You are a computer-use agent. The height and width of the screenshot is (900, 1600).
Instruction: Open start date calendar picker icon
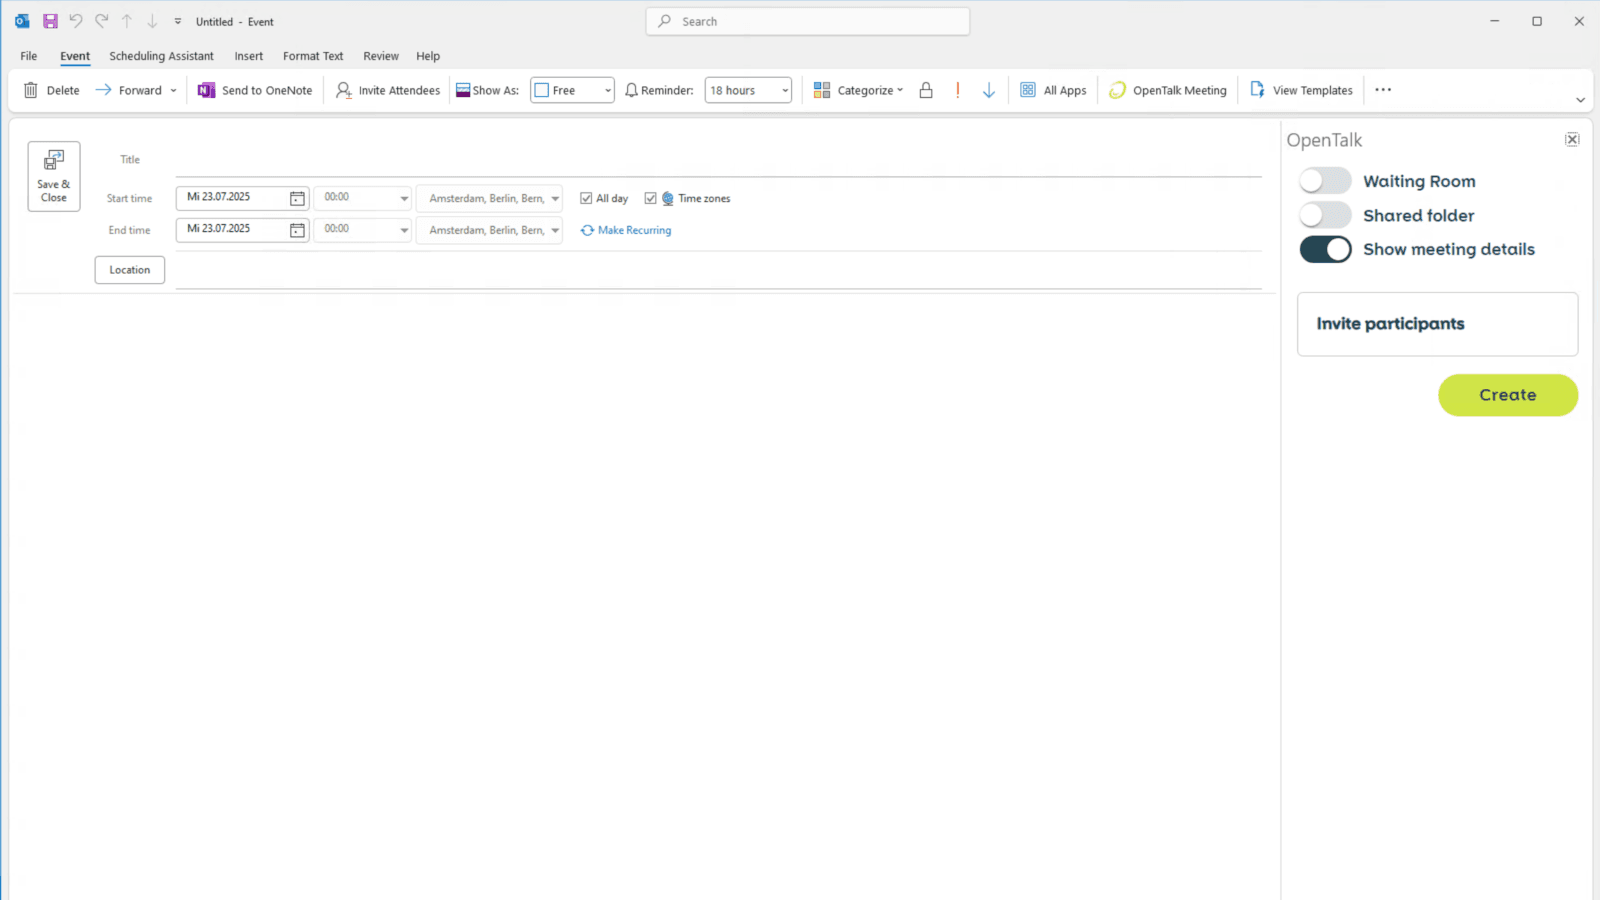(x=297, y=198)
